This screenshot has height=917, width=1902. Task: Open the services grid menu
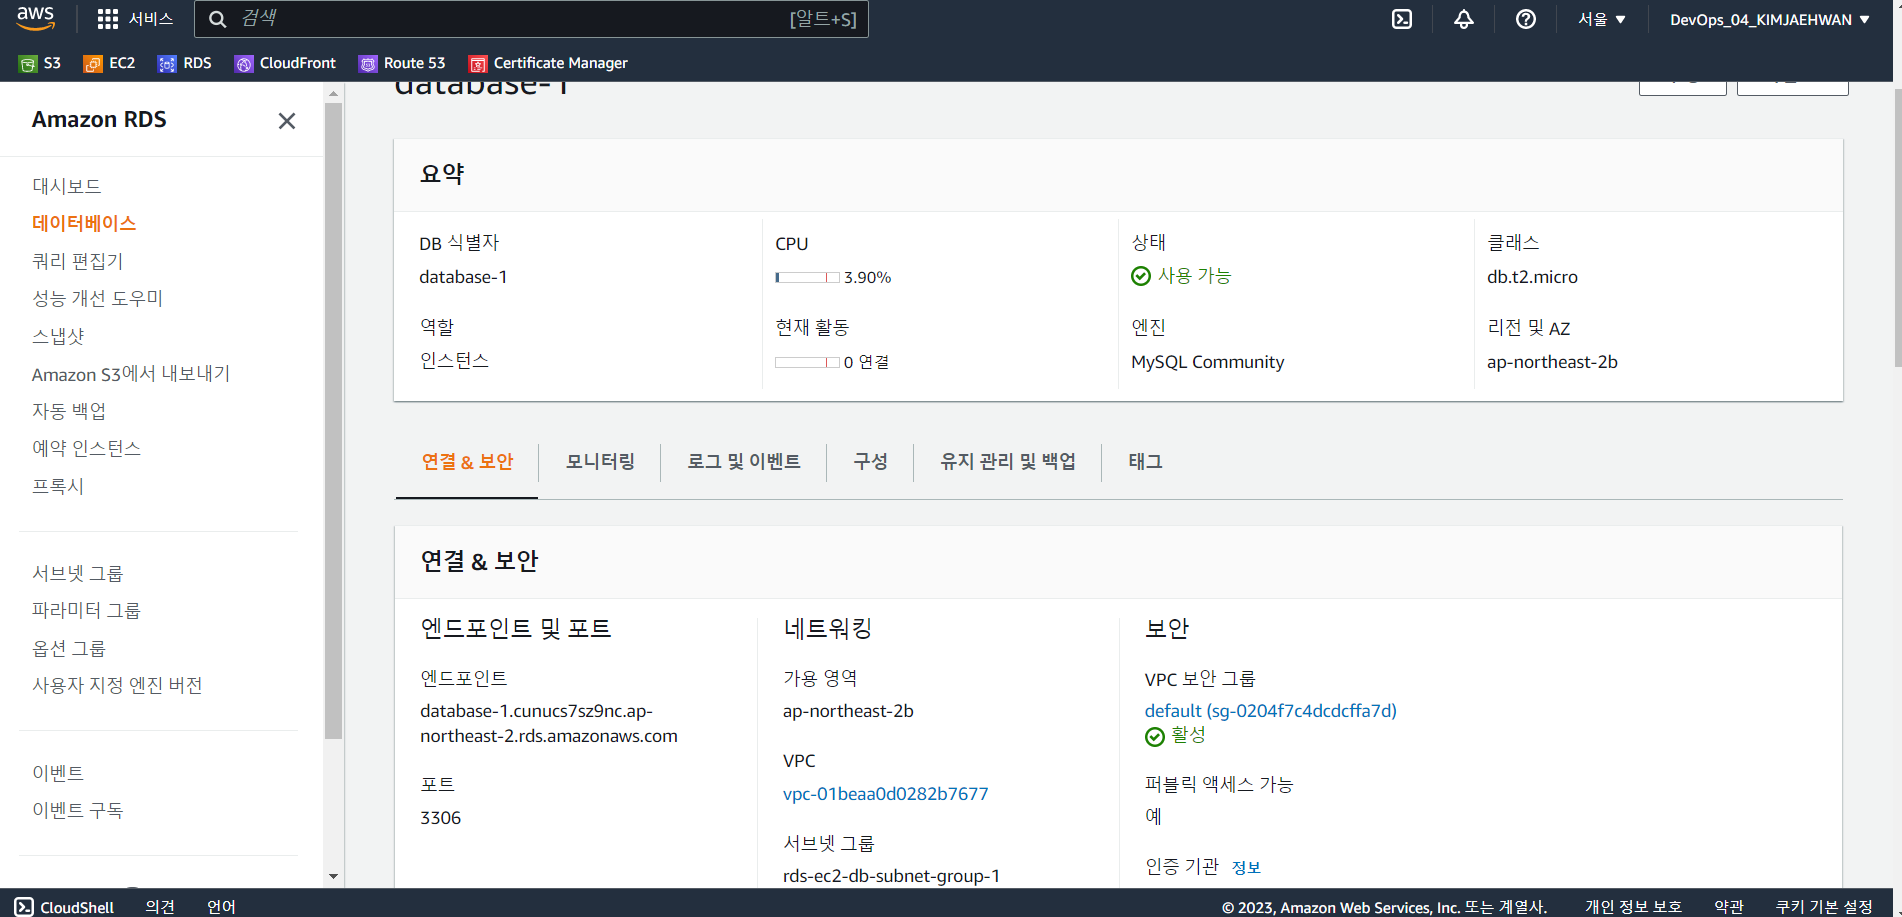point(108,19)
